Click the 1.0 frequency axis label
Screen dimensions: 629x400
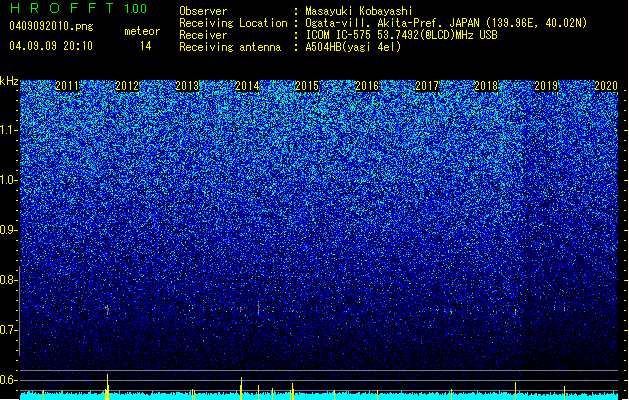tap(9, 180)
